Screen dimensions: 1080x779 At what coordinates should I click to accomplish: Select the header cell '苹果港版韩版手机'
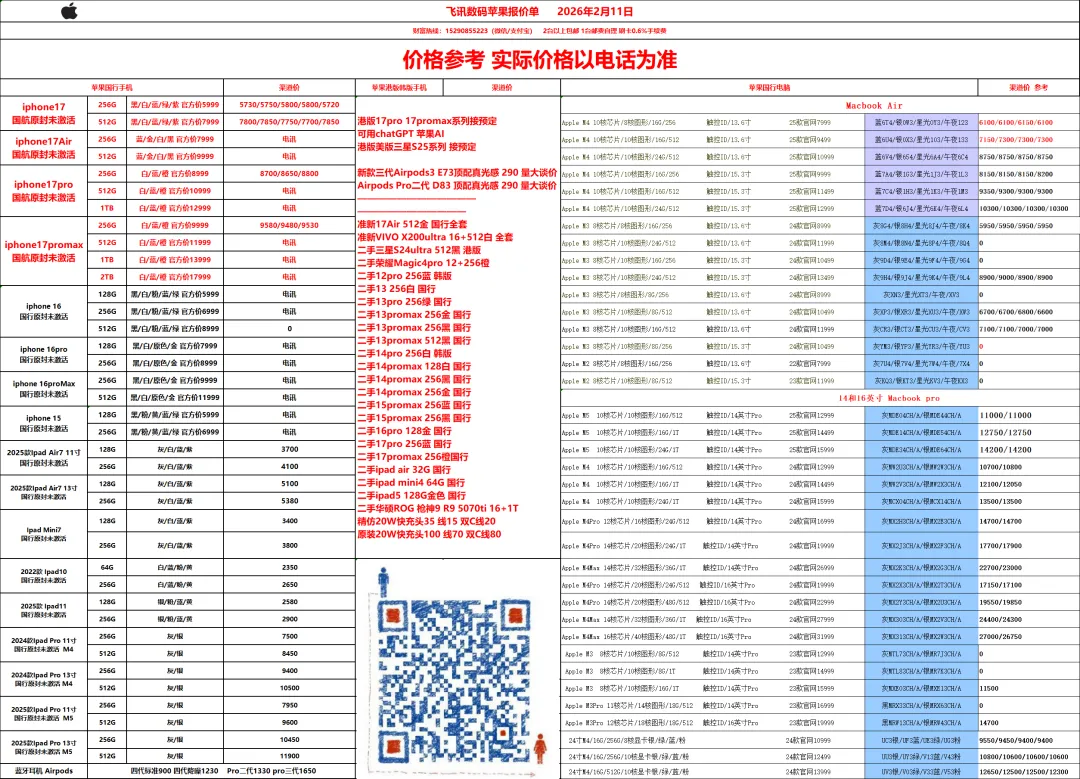tap(399, 87)
